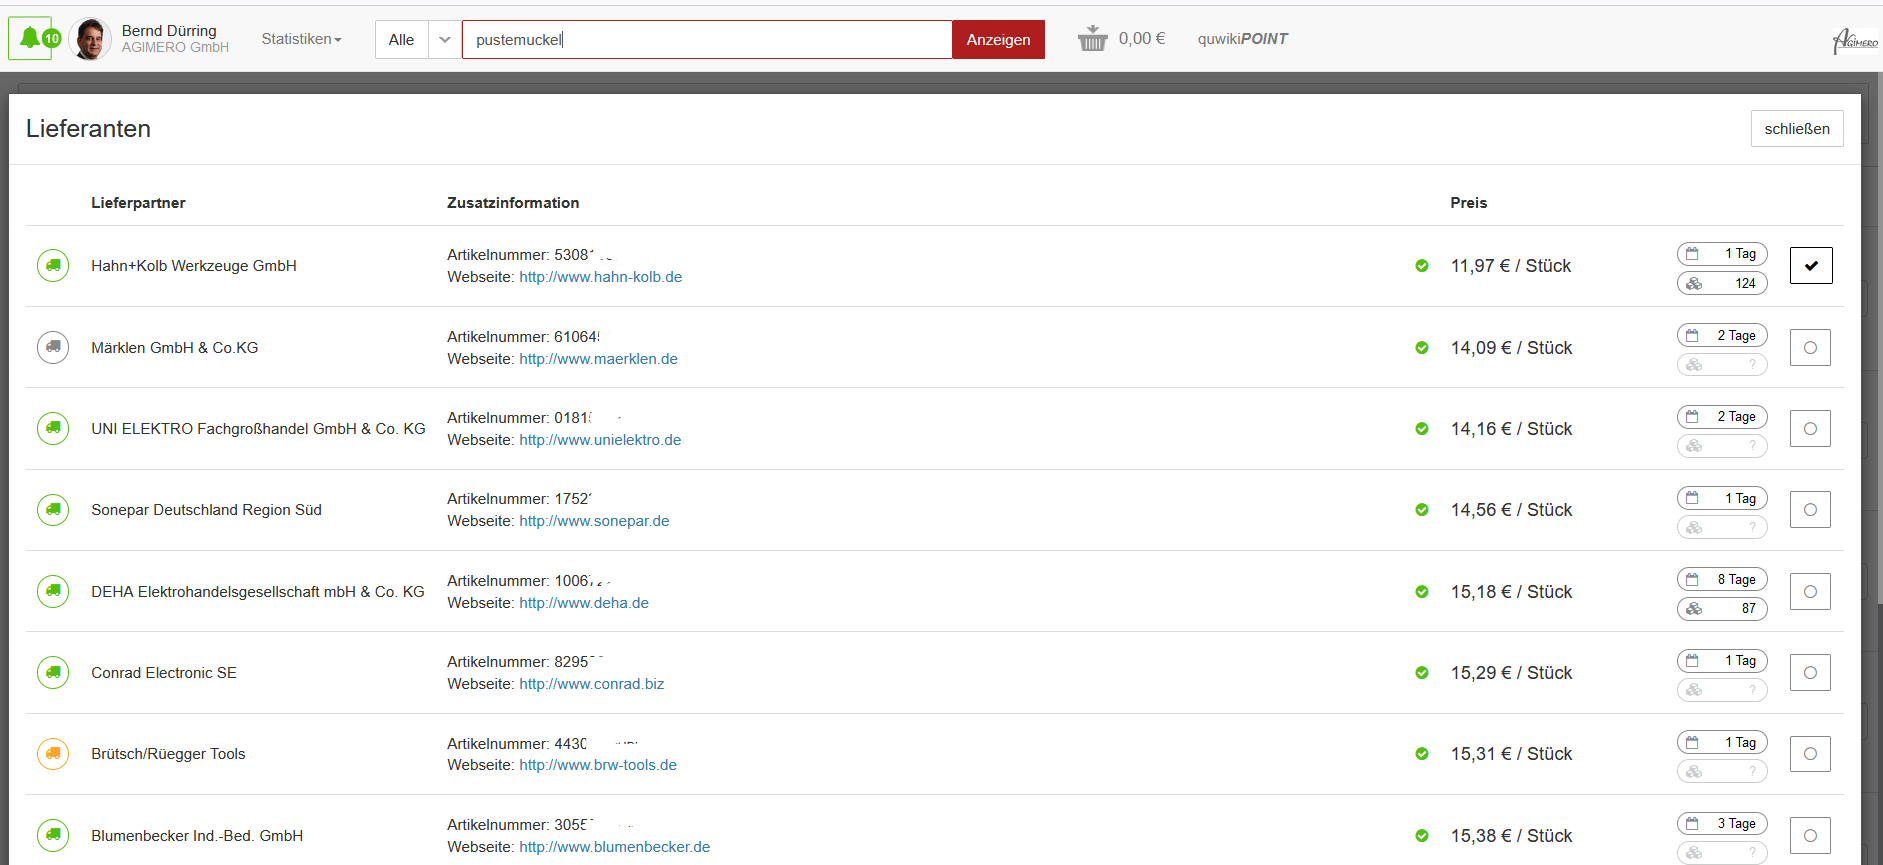1883x865 pixels.
Task: Open the www.maerklen.de website link
Action: (598, 359)
